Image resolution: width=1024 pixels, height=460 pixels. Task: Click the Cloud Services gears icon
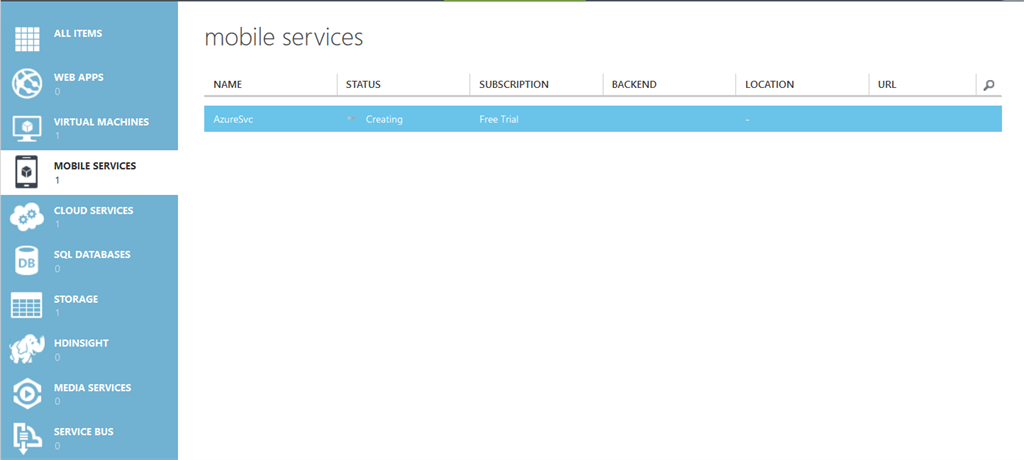(27, 217)
